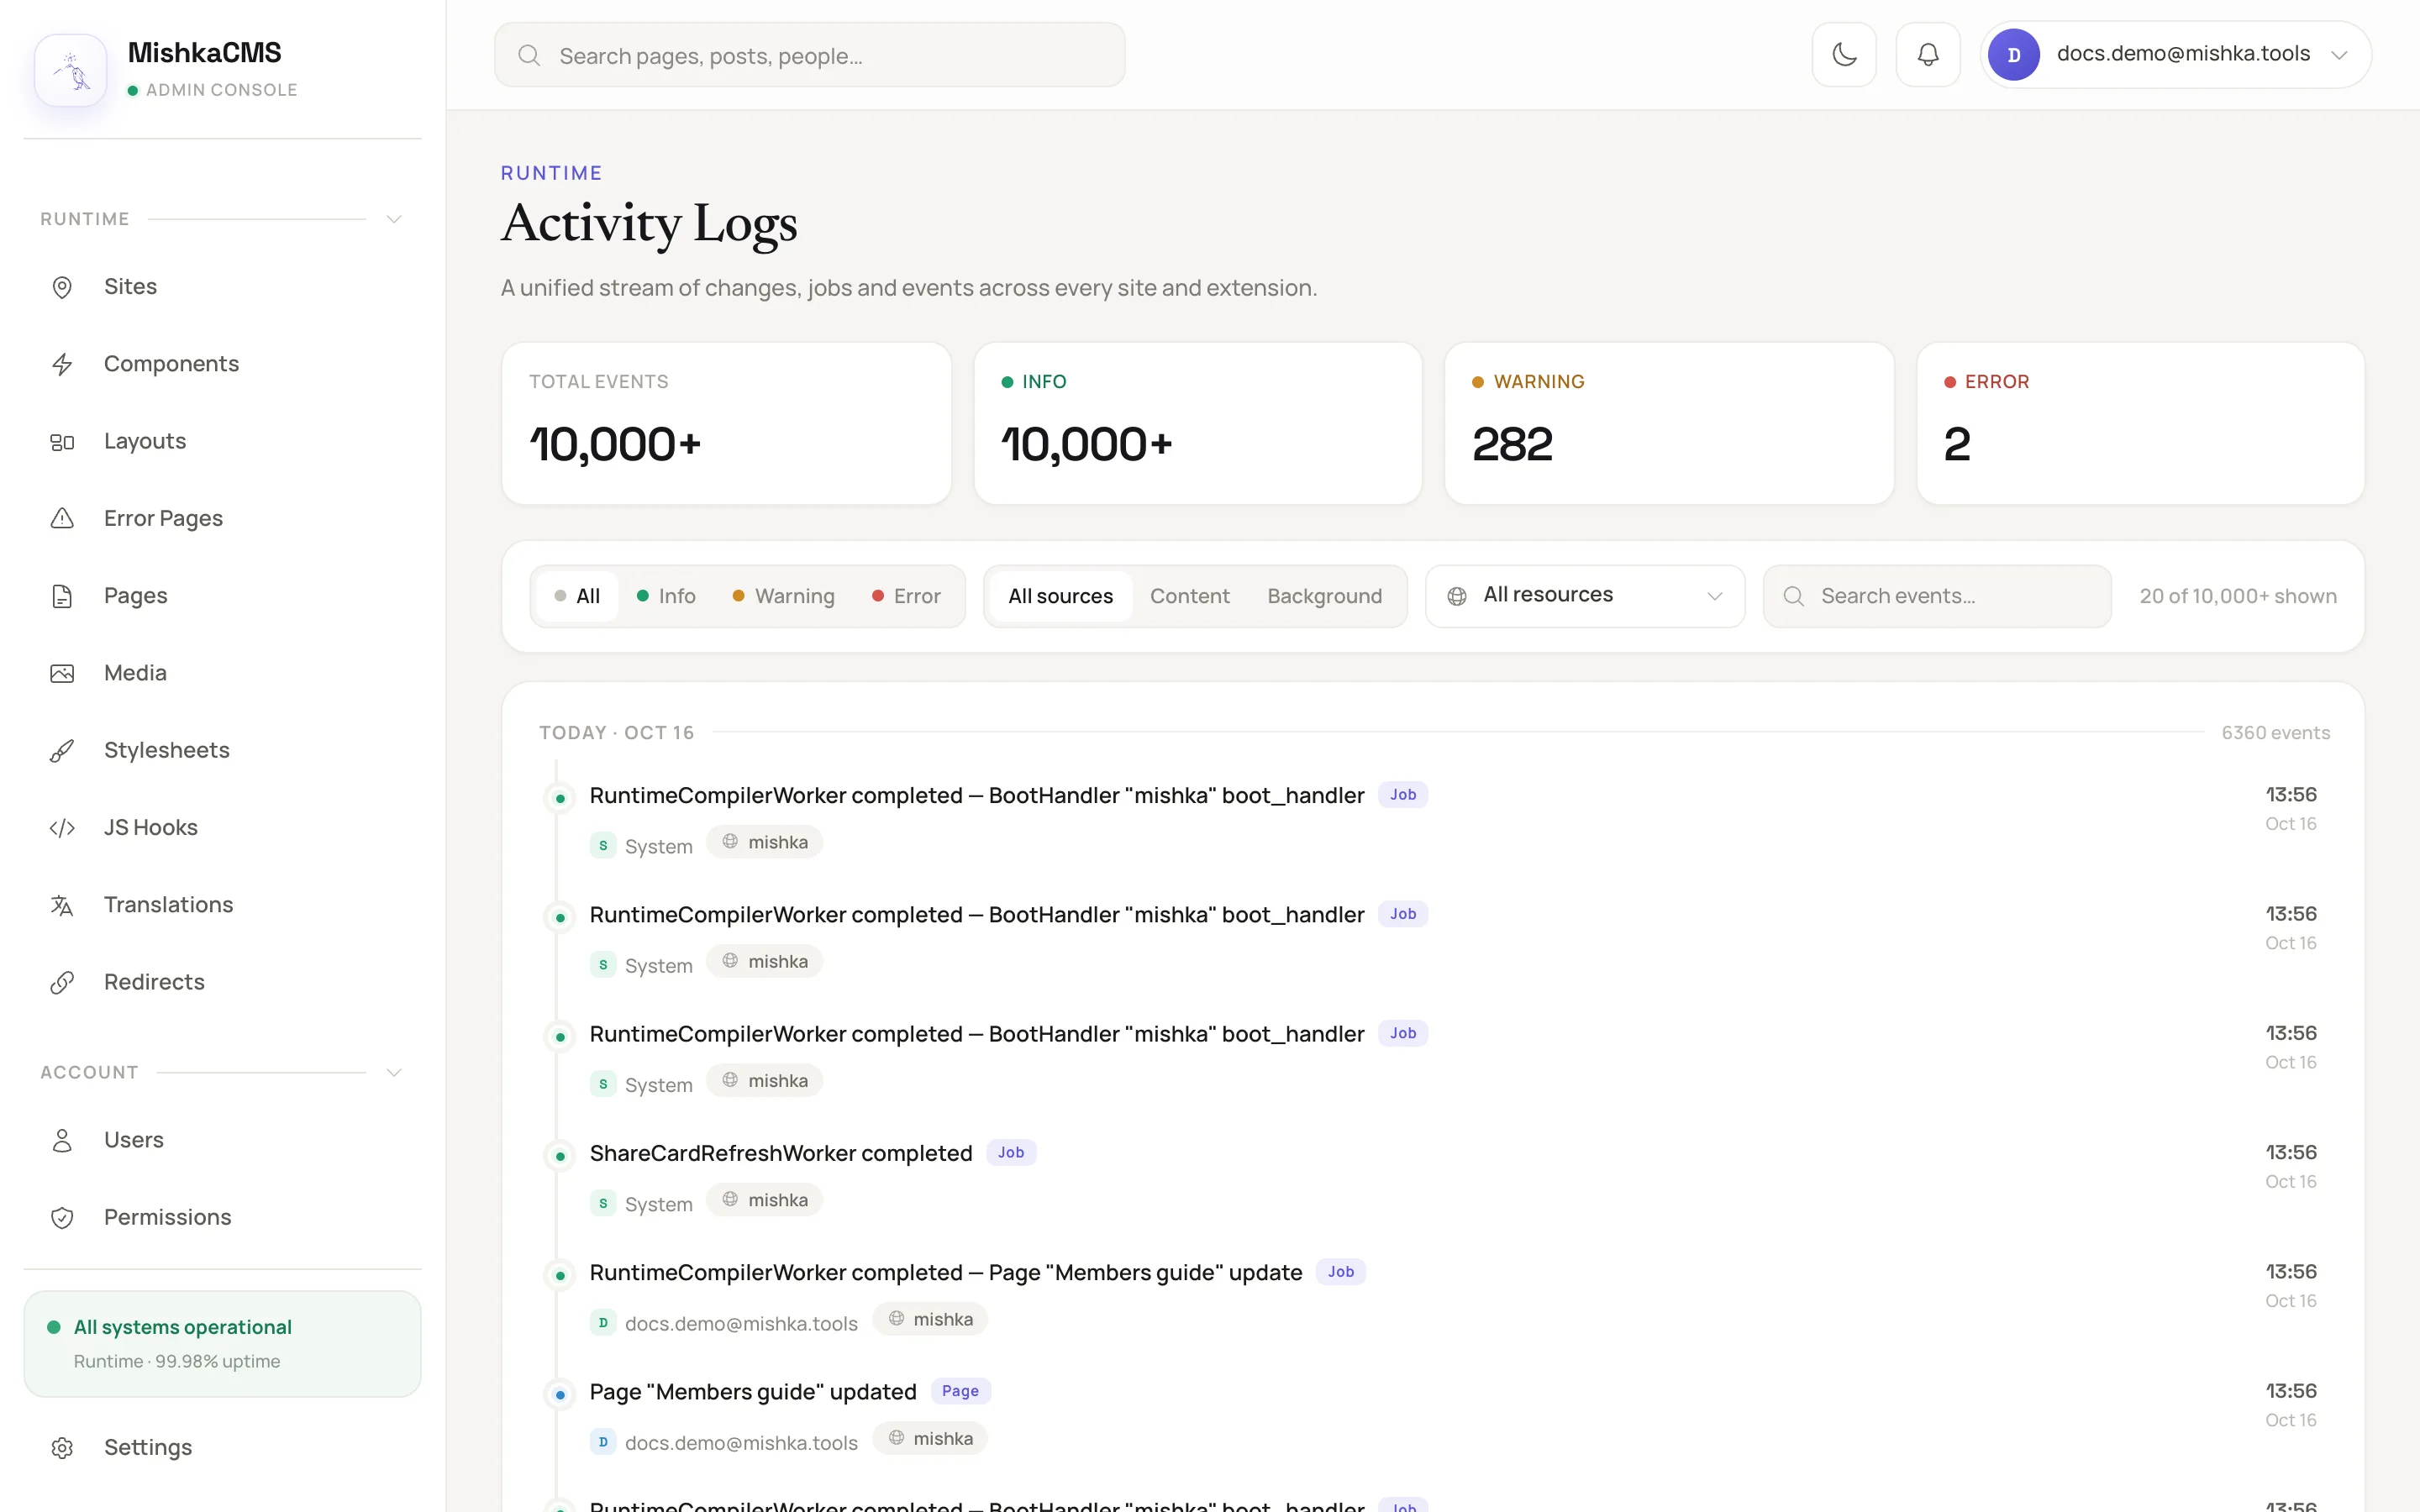This screenshot has height=1512, width=2420.
Task: Open the All resources dropdown
Action: [1585, 596]
